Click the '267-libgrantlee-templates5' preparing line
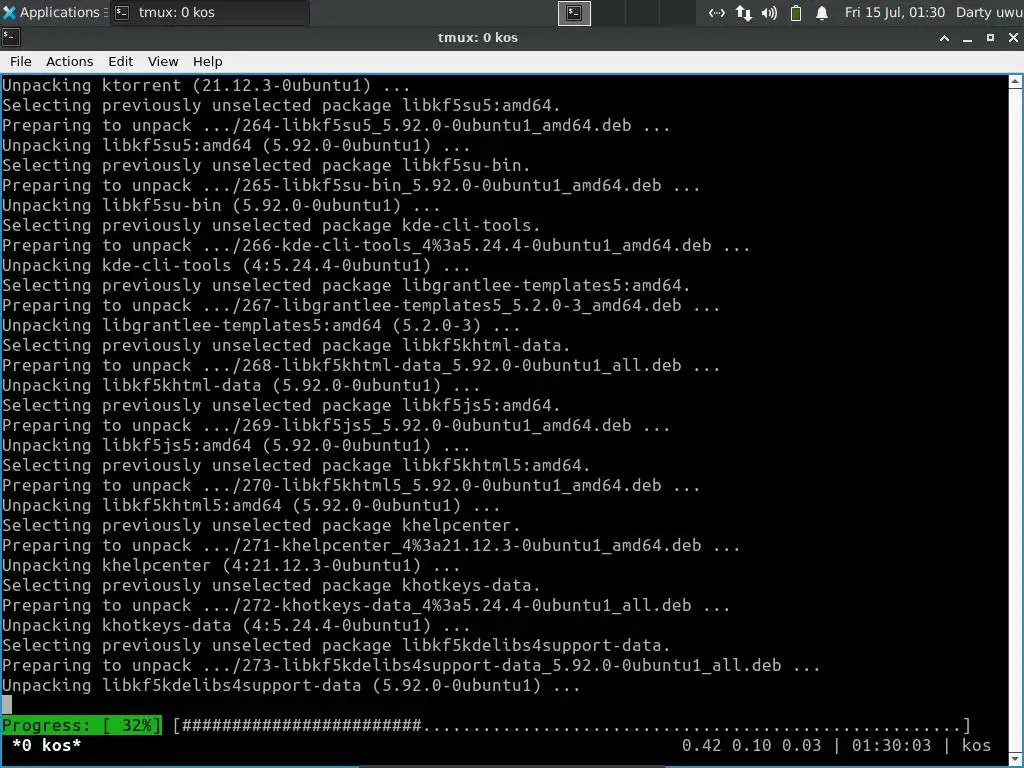Image resolution: width=1024 pixels, height=768 pixels. pyautogui.click(x=360, y=306)
